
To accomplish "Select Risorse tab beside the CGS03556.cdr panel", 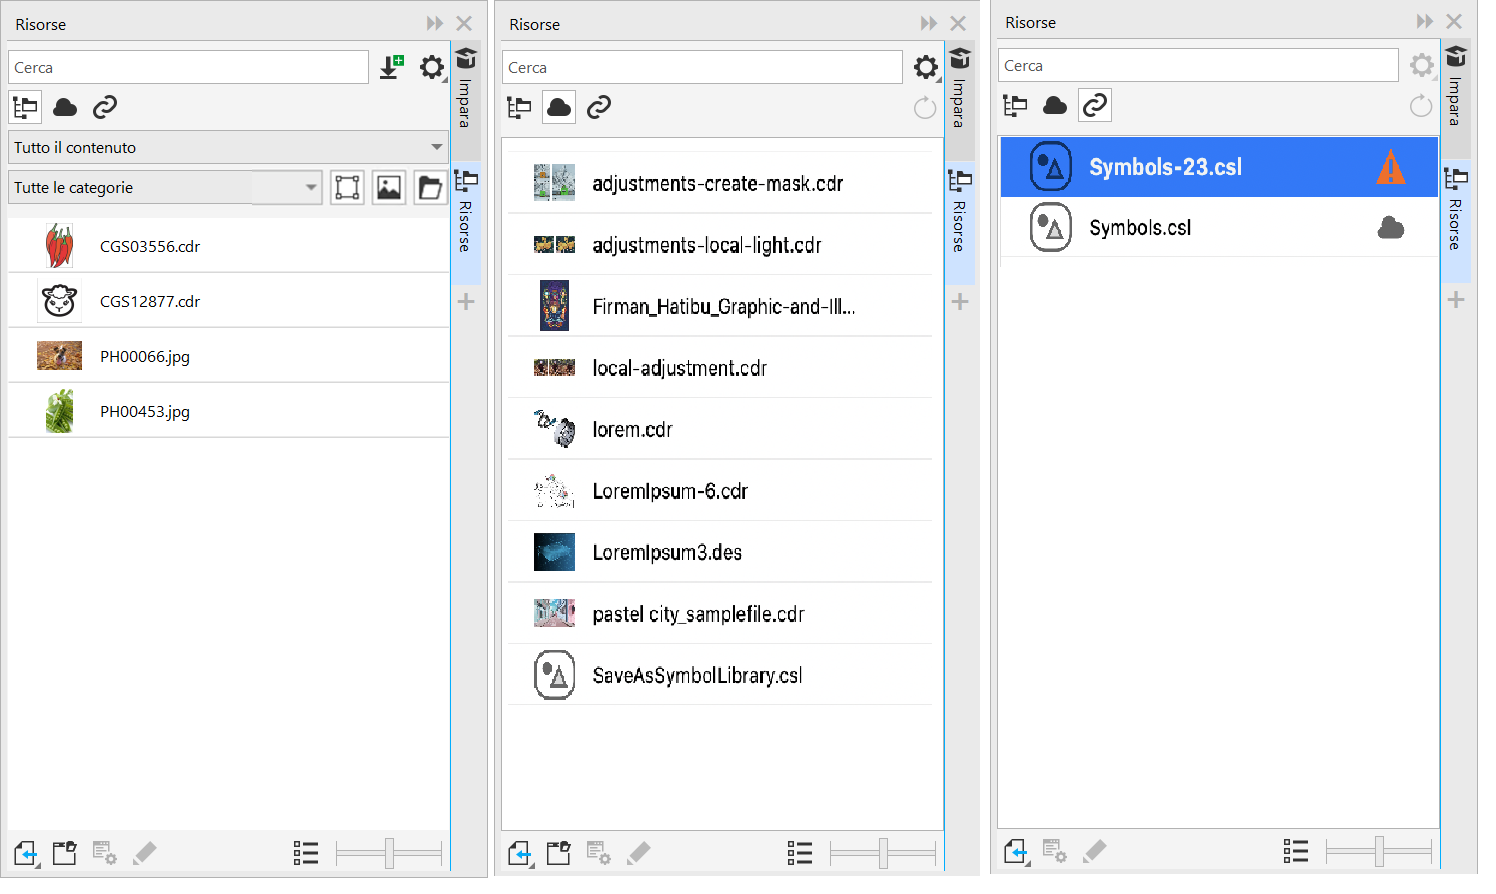I will click(x=466, y=215).
